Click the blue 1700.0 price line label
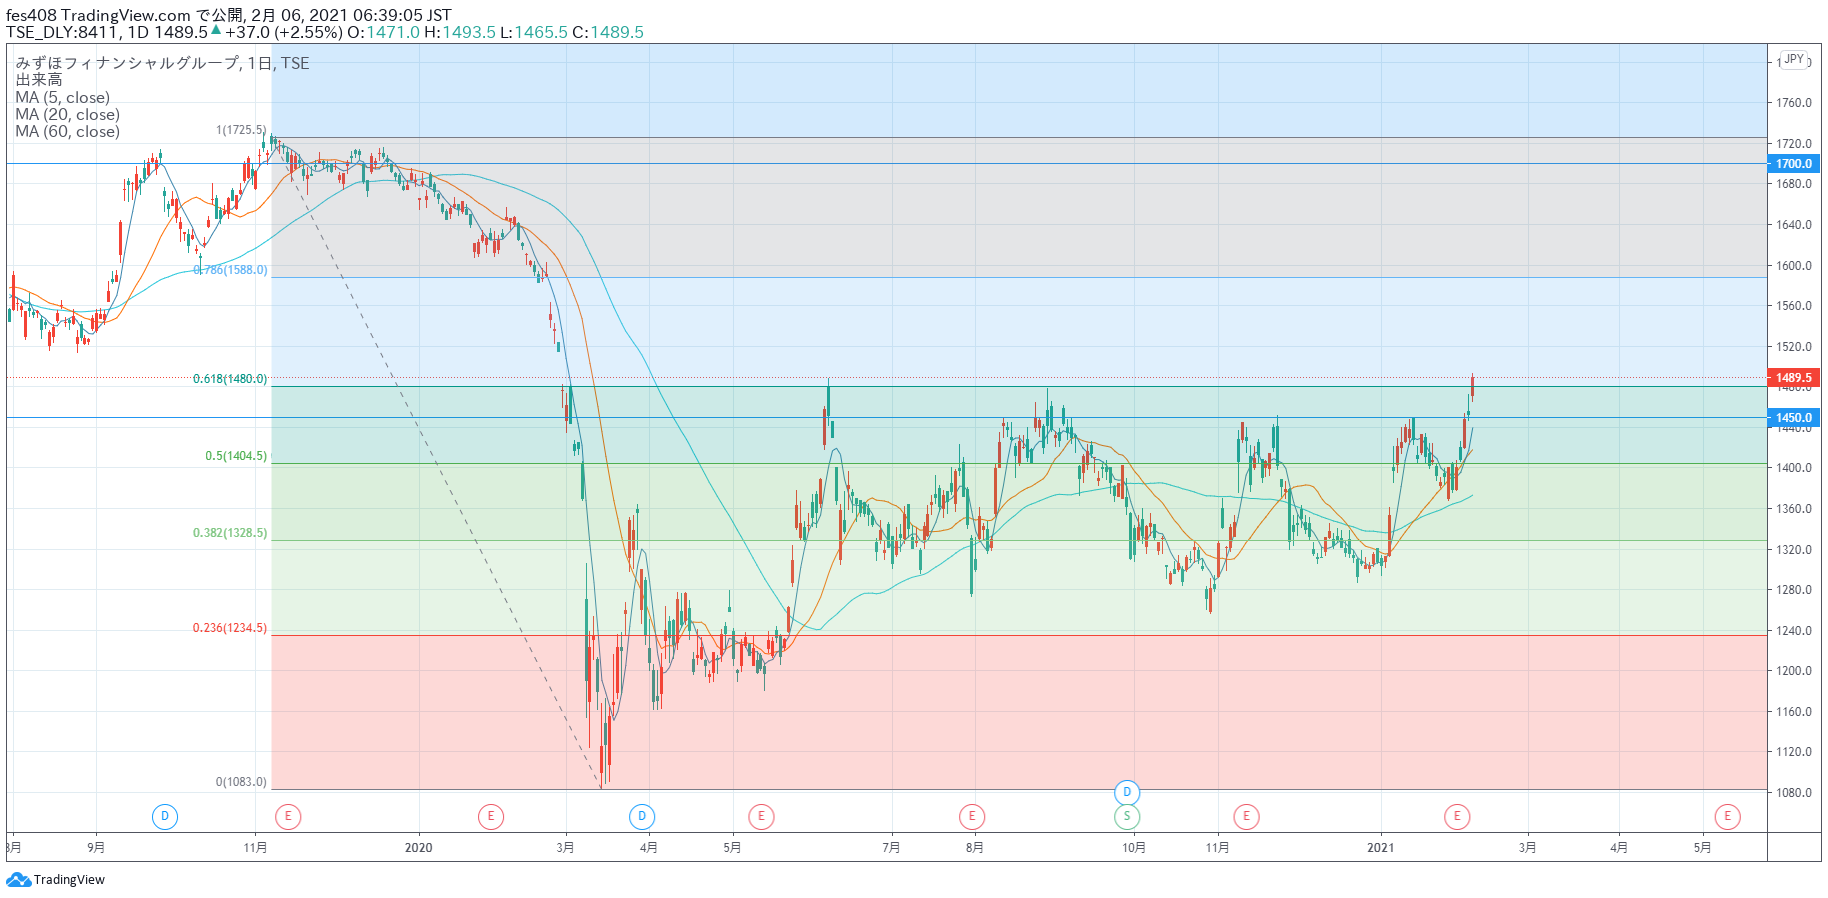The height and width of the screenshot is (898, 1828). tap(1793, 163)
